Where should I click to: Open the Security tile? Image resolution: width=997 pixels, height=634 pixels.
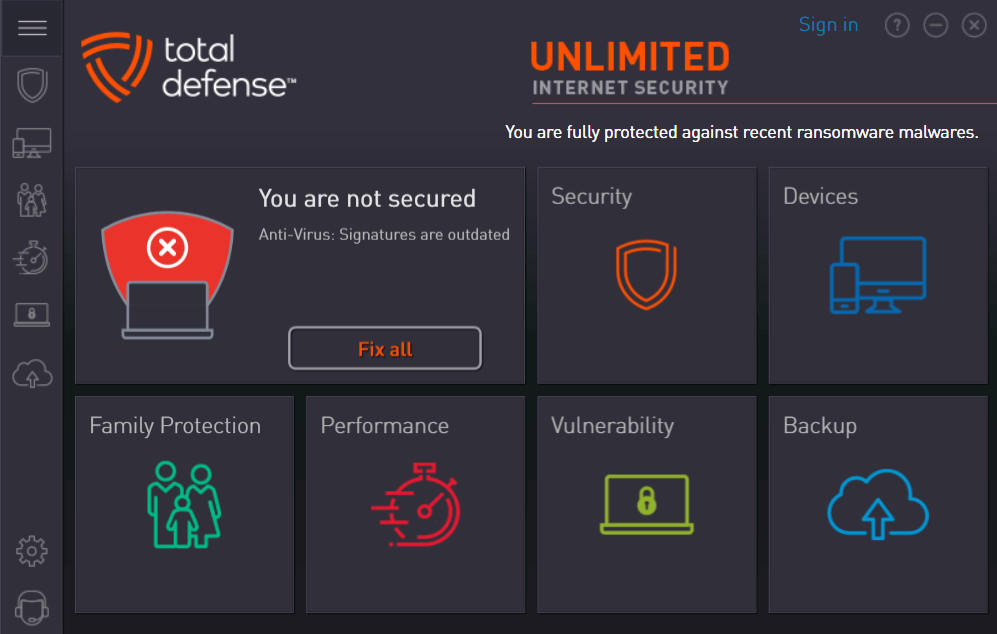pos(647,275)
